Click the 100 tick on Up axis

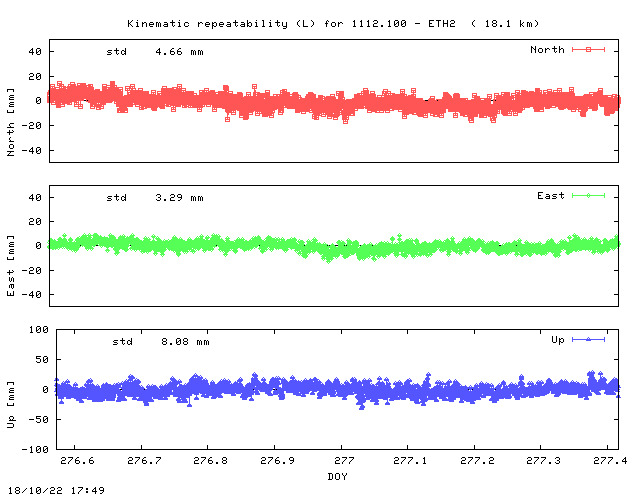coord(38,329)
